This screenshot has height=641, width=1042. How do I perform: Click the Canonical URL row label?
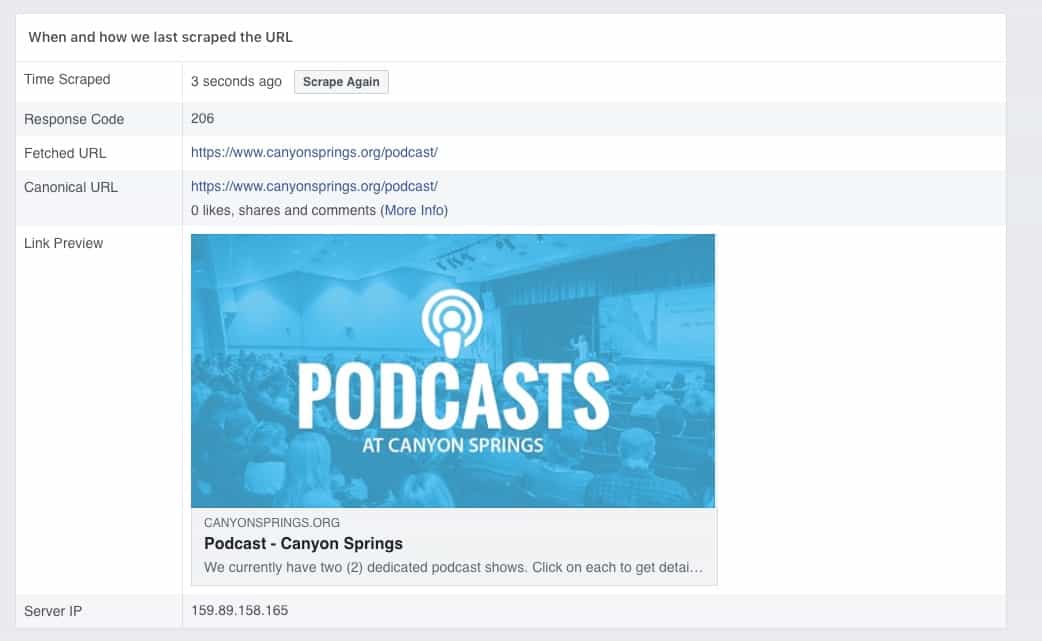click(70, 187)
